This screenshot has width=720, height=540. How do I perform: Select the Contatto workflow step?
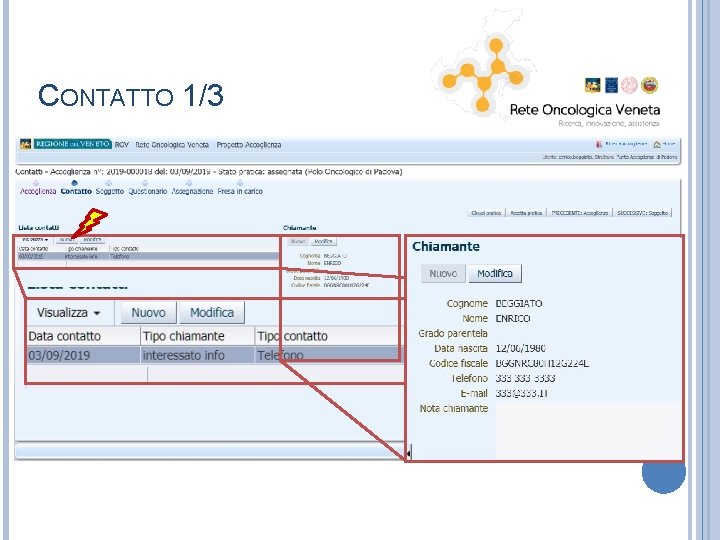(x=76, y=191)
